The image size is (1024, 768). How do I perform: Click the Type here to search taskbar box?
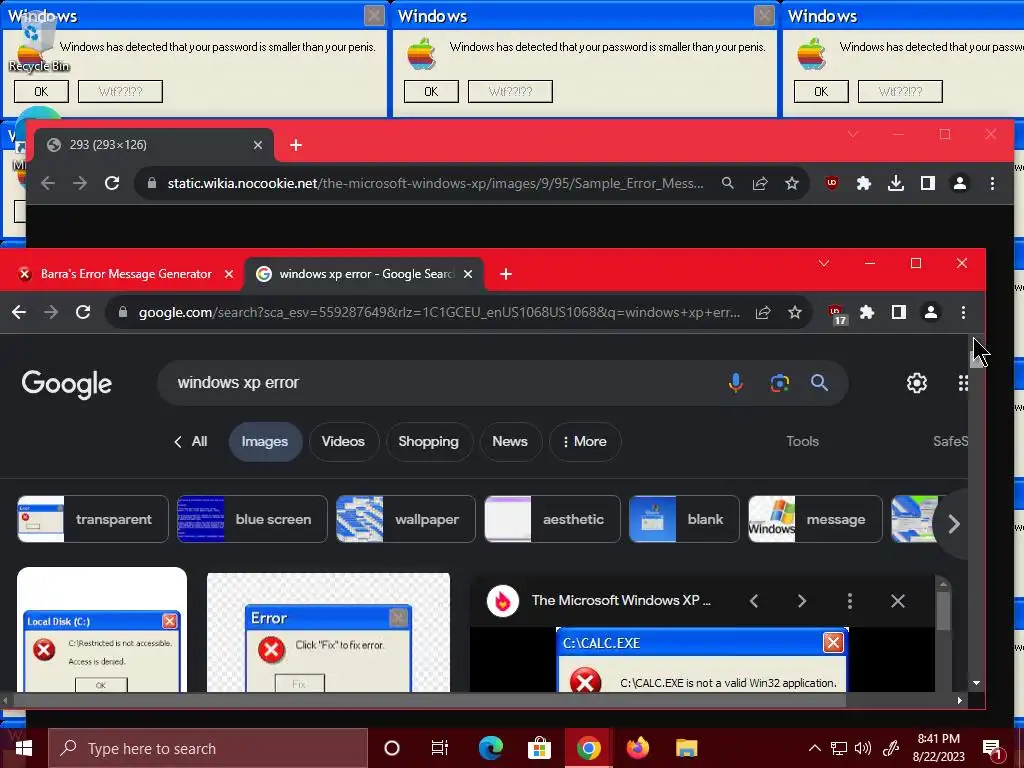click(x=208, y=748)
